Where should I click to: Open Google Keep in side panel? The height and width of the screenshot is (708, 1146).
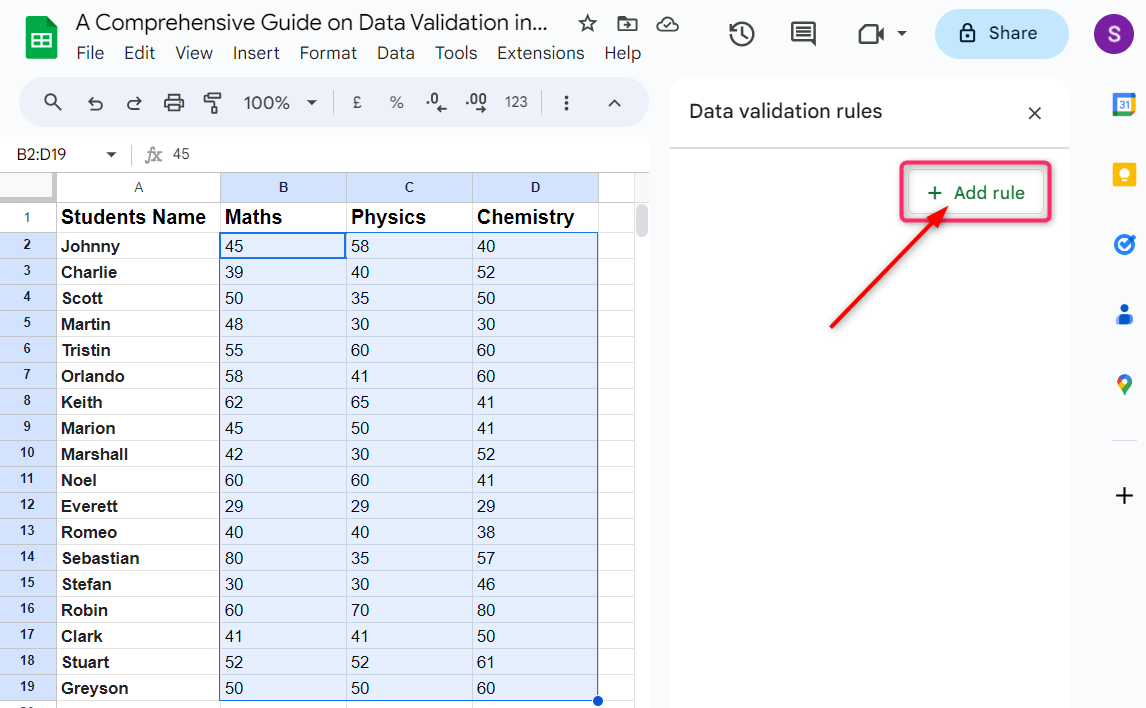1124,175
